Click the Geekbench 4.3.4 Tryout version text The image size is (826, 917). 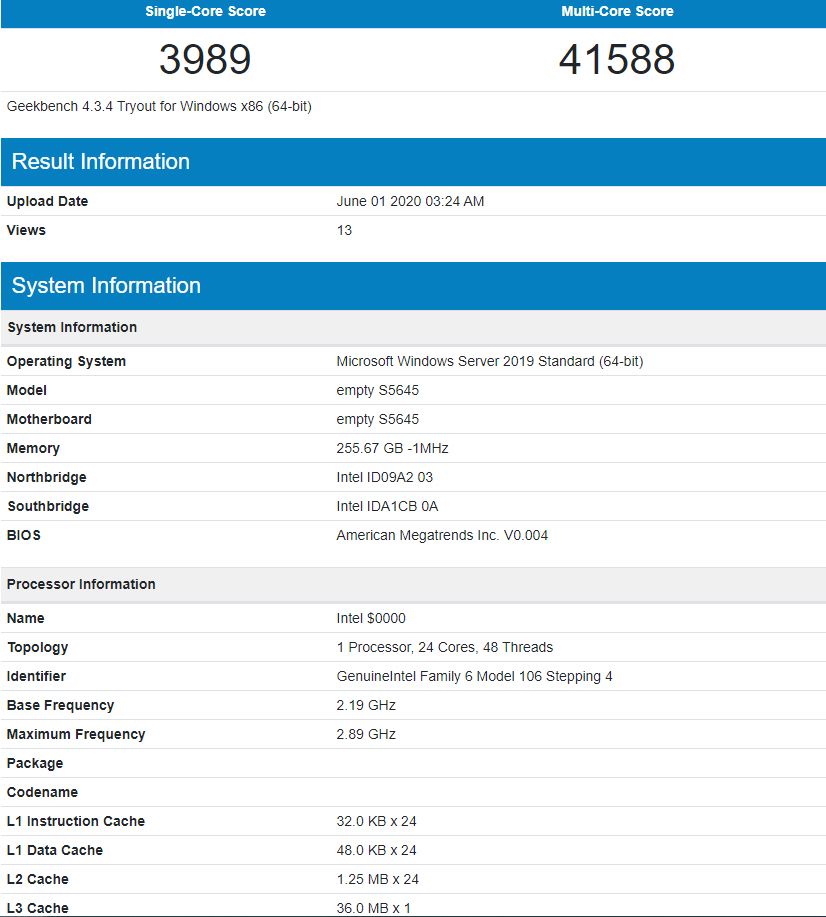(x=159, y=106)
